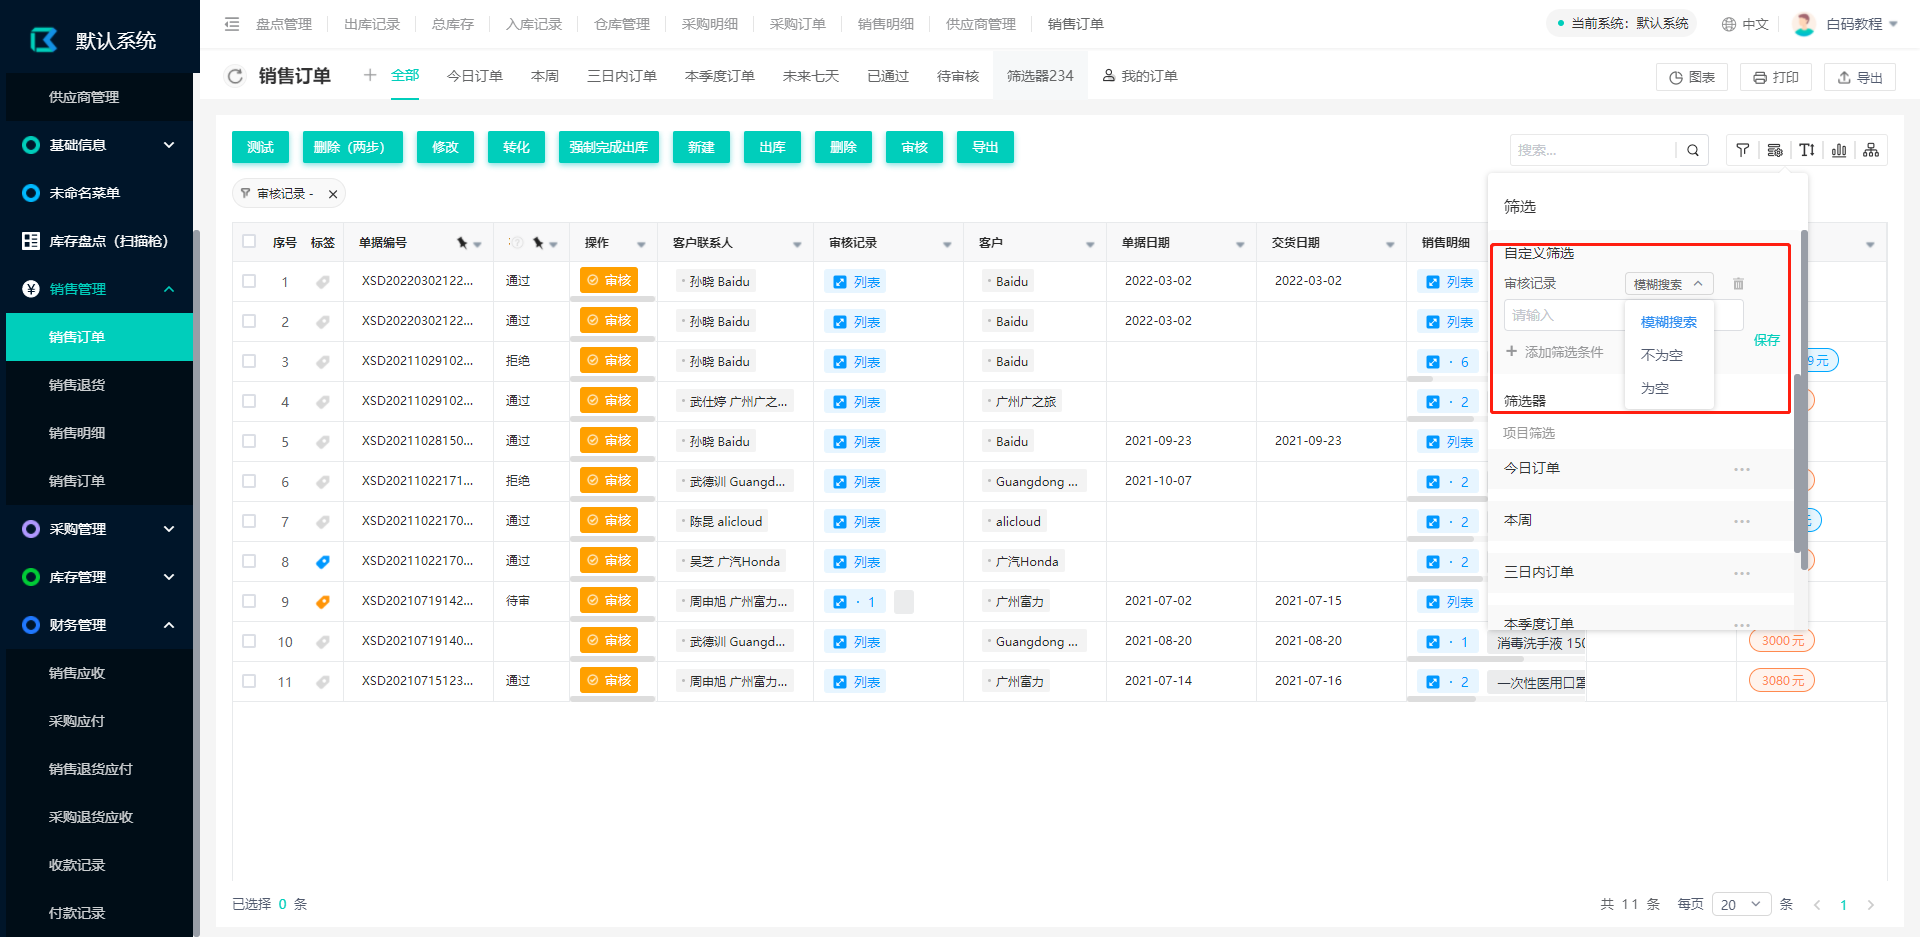Collapse the 模糊搜索 condition dropdown
This screenshot has width=1920, height=937.
click(x=1669, y=284)
